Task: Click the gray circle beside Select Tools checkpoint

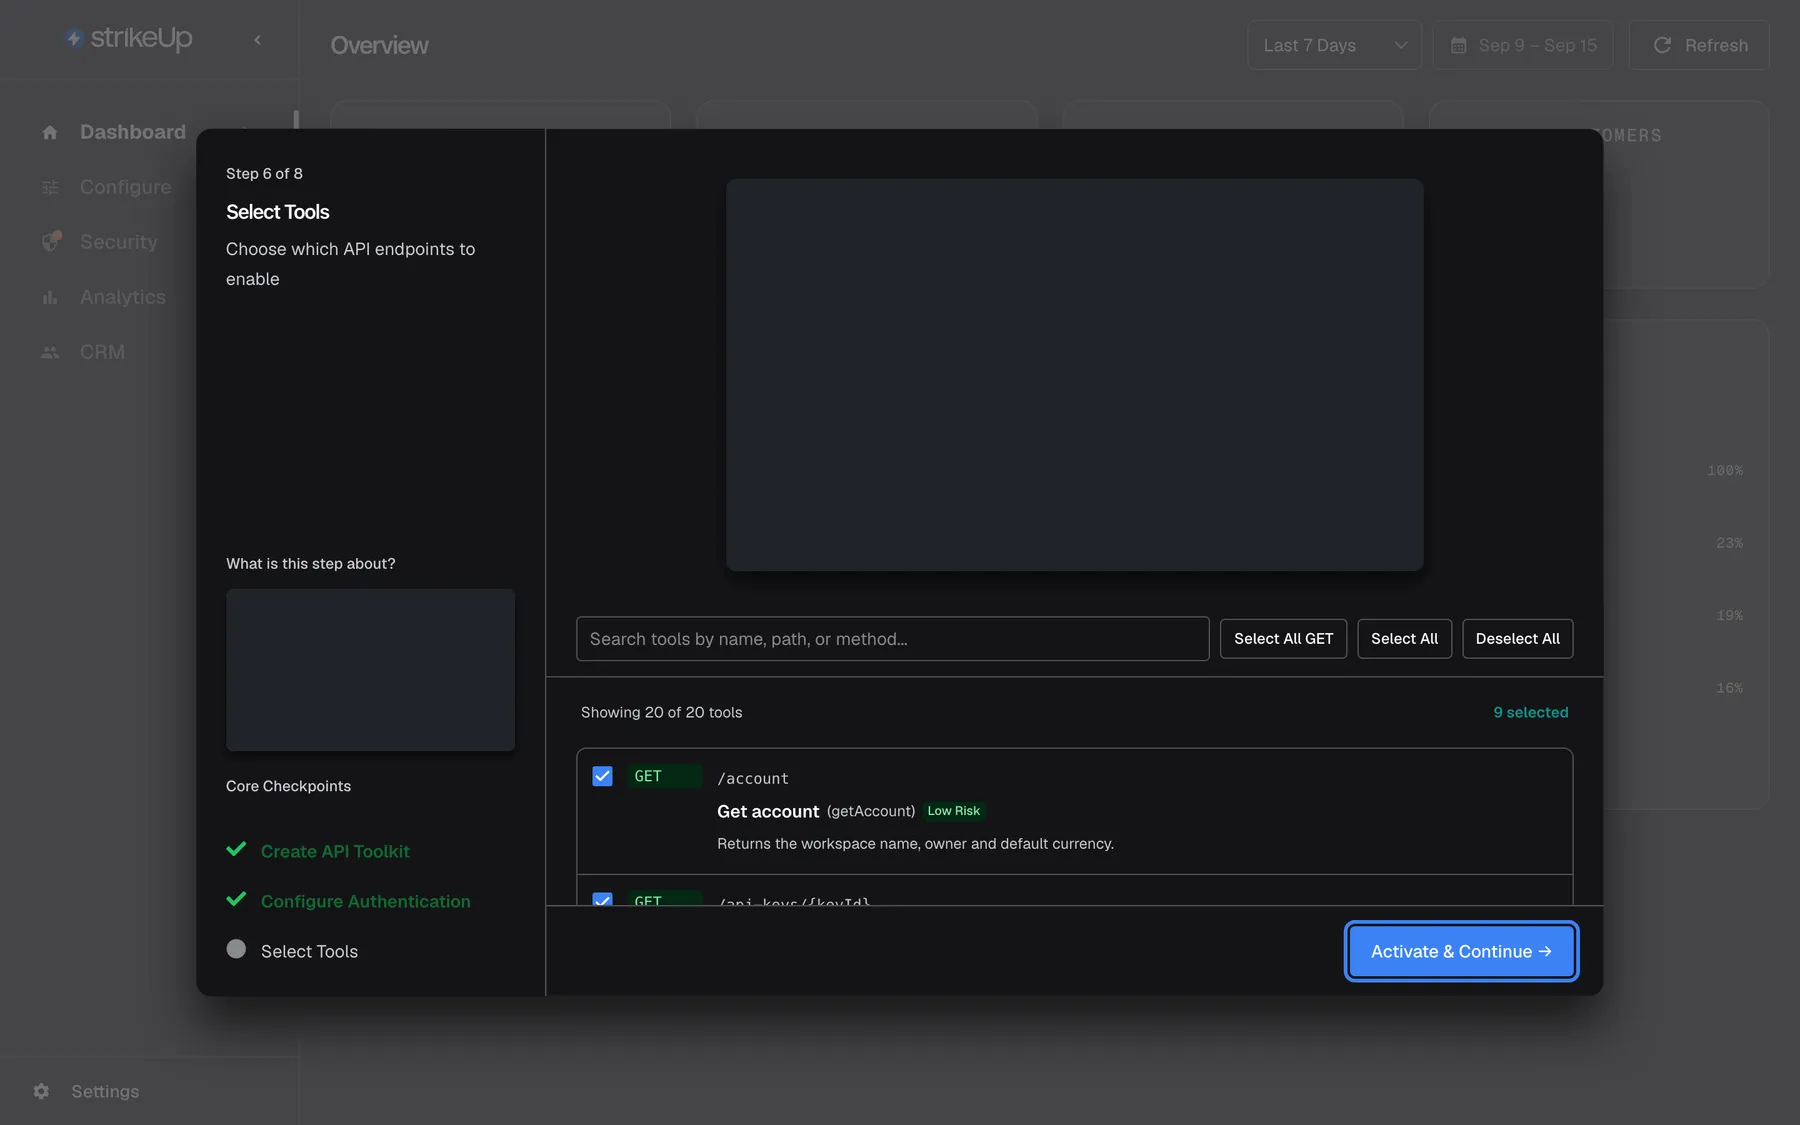Action: click(x=236, y=949)
